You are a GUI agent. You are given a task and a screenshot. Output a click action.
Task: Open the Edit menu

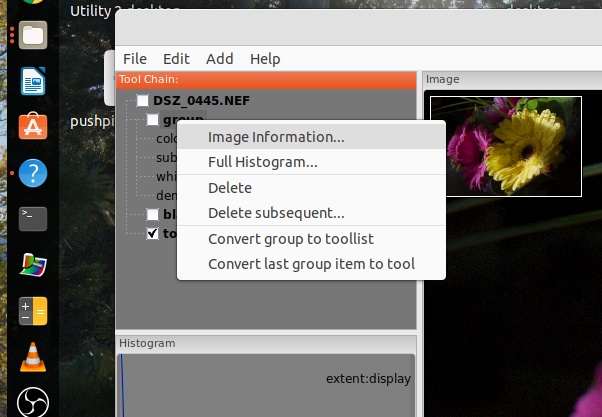pos(177,59)
